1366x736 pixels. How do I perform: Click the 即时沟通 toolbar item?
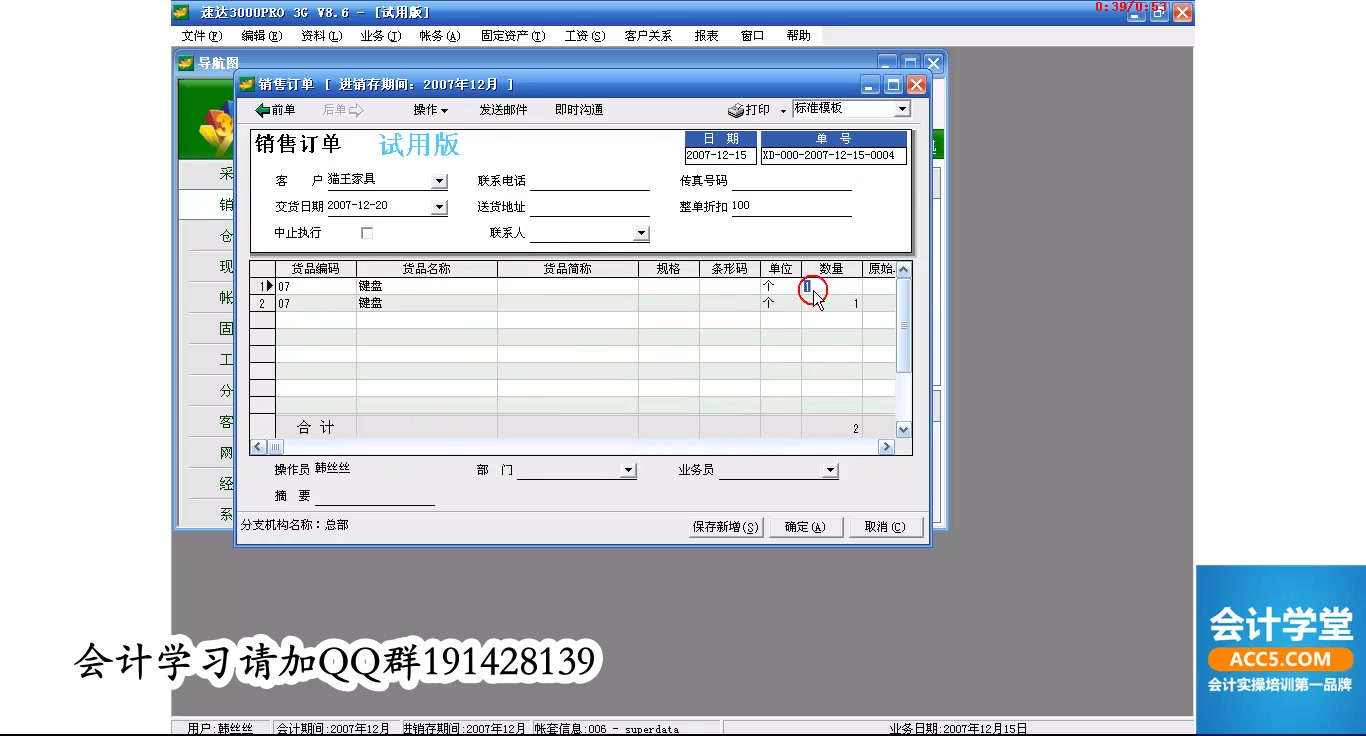(577, 110)
